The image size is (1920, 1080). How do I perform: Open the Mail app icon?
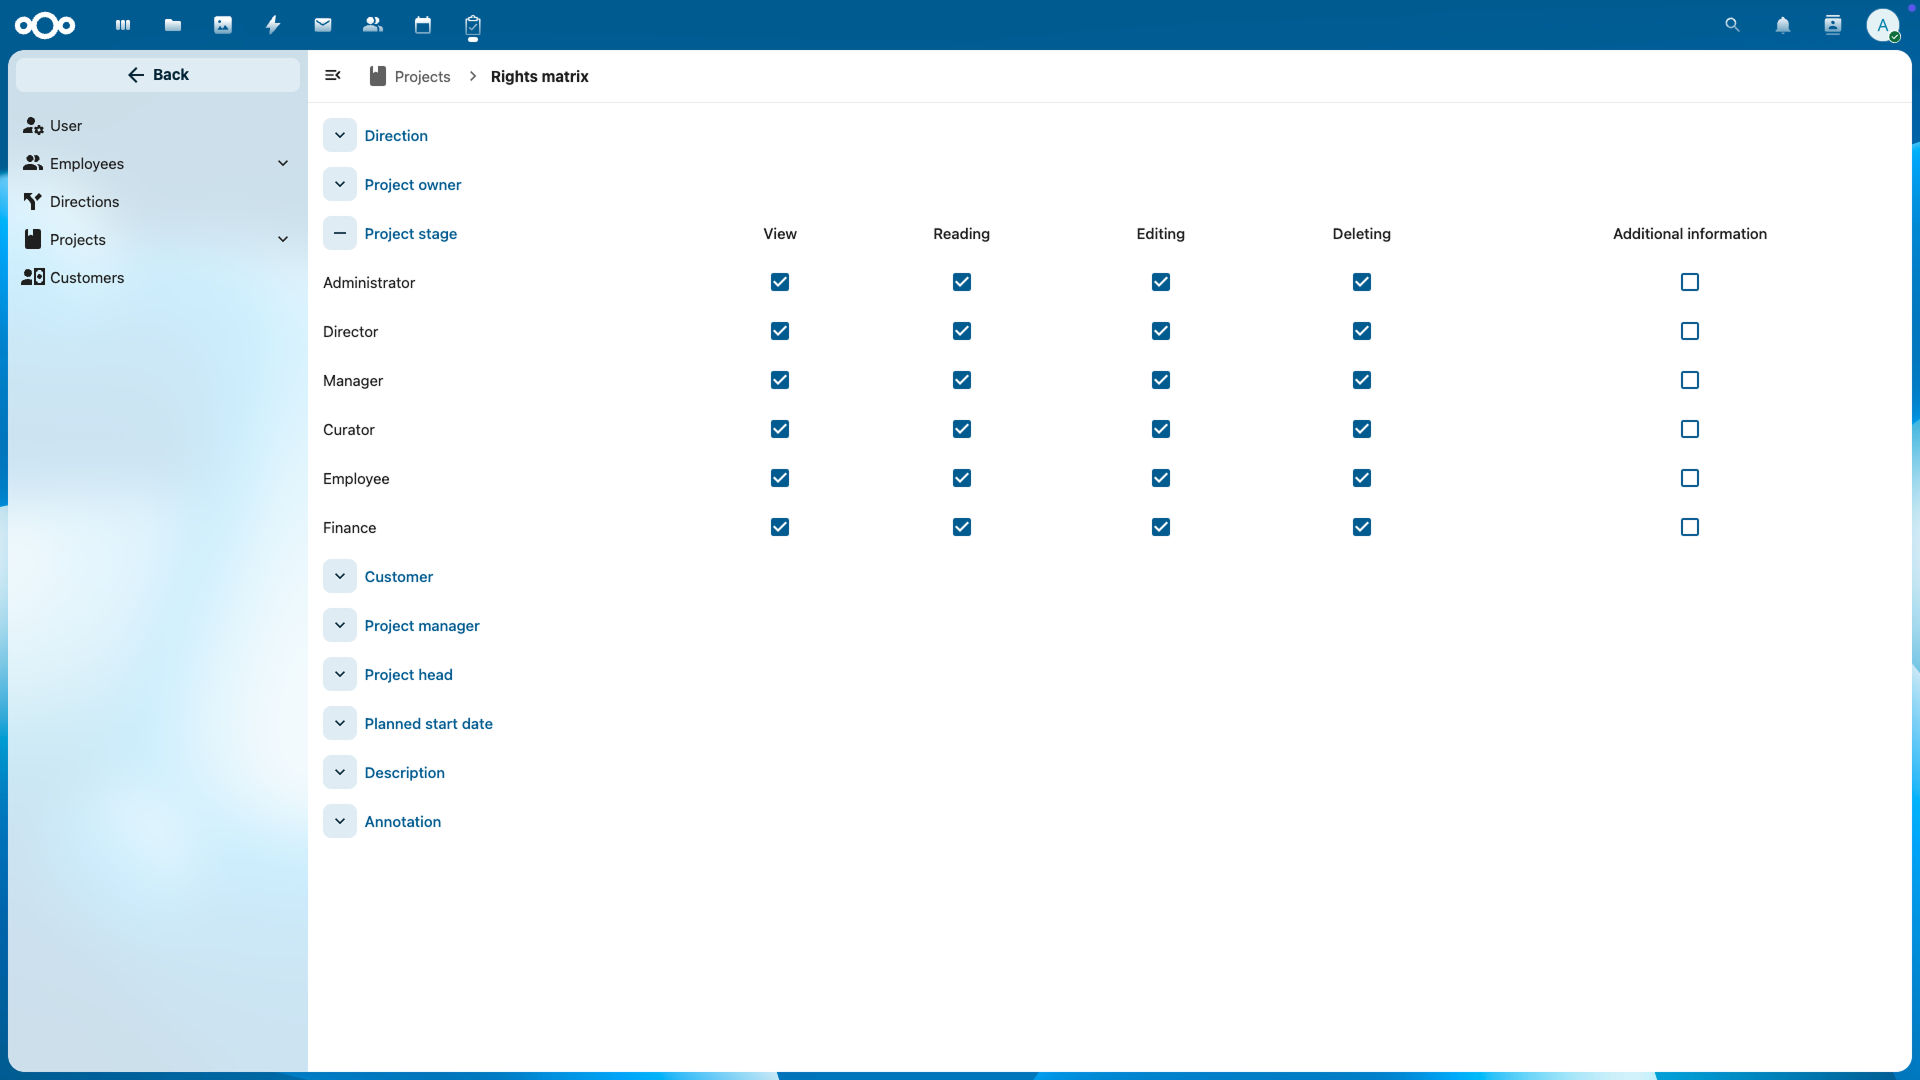point(323,25)
